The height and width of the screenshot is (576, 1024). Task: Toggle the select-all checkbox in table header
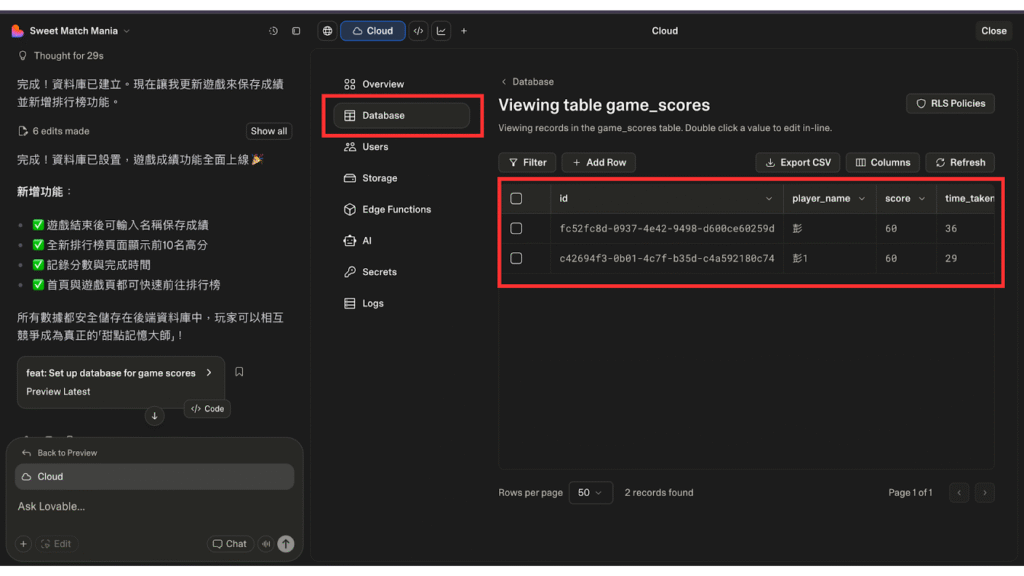(516, 199)
